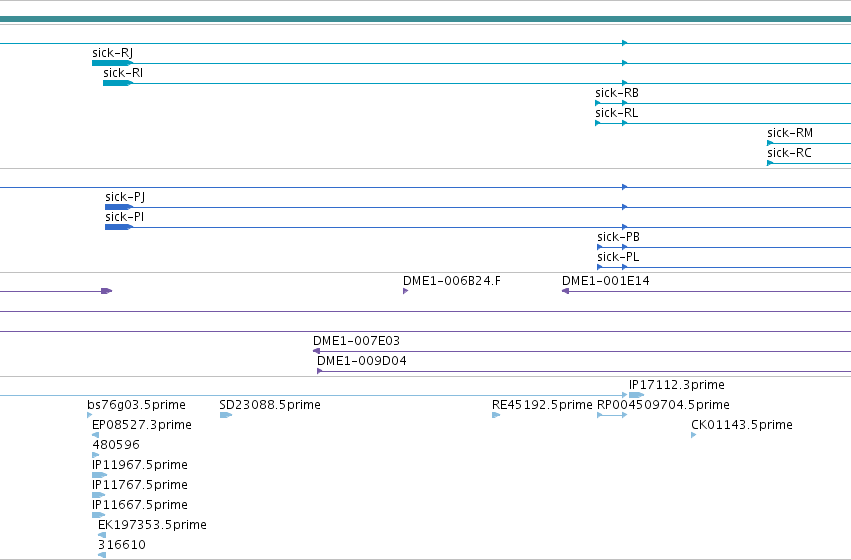The image size is (851, 560).
Task: Click the teal reference sequence bar
Action: [x=426, y=20]
